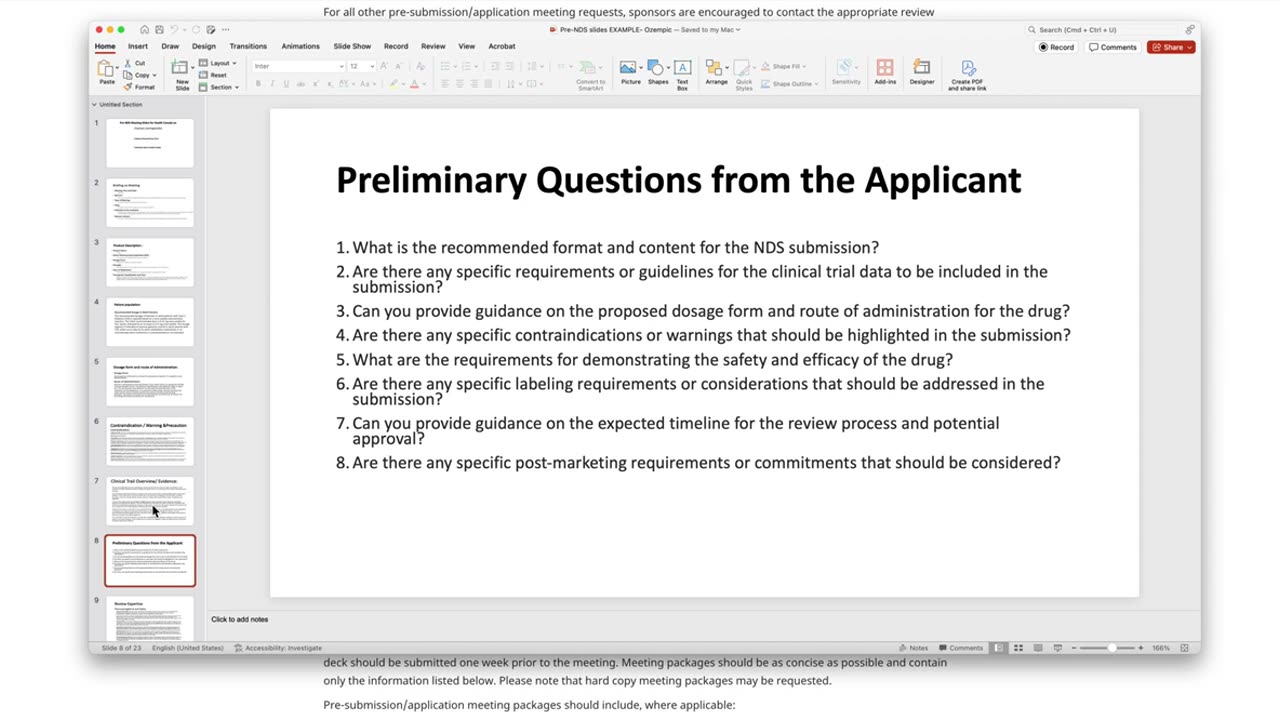Click Accessibility: Investigate status

click(278, 648)
